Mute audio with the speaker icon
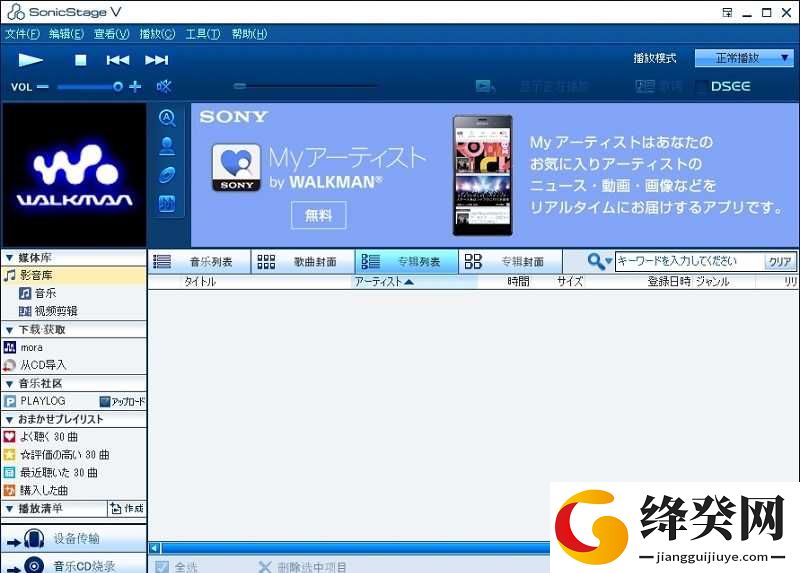 coord(164,86)
